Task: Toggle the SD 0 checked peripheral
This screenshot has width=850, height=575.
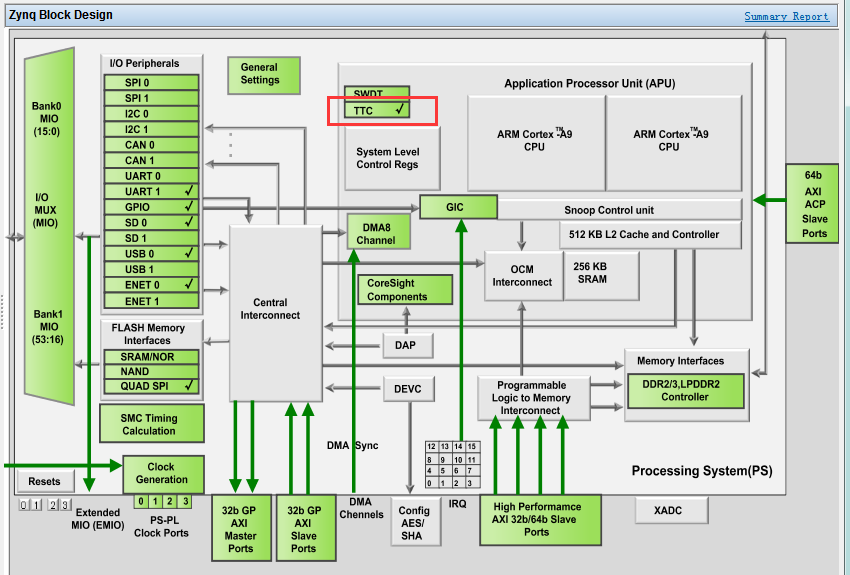Action: click(x=151, y=223)
